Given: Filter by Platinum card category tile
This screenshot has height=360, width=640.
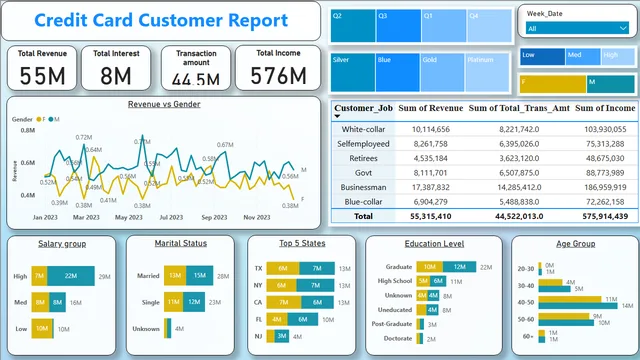Looking at the screenshot, I should pyautogui.click(x=487, y=72).
